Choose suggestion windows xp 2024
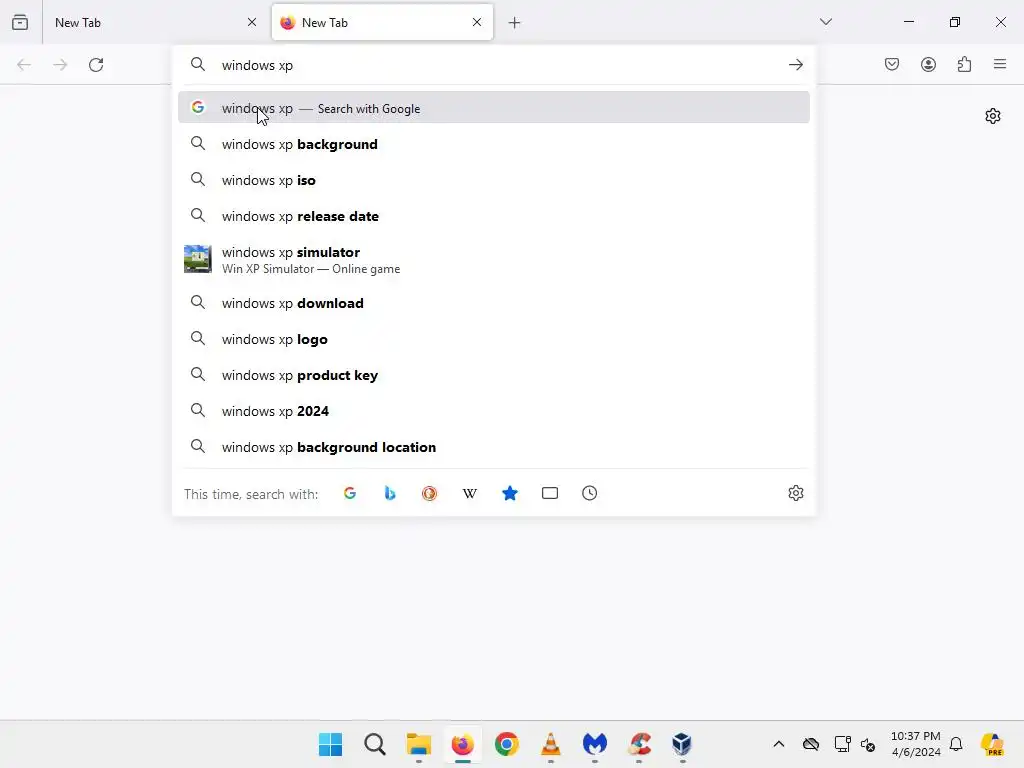Viewport: 1024px width, 768px height. pos(494,411)
